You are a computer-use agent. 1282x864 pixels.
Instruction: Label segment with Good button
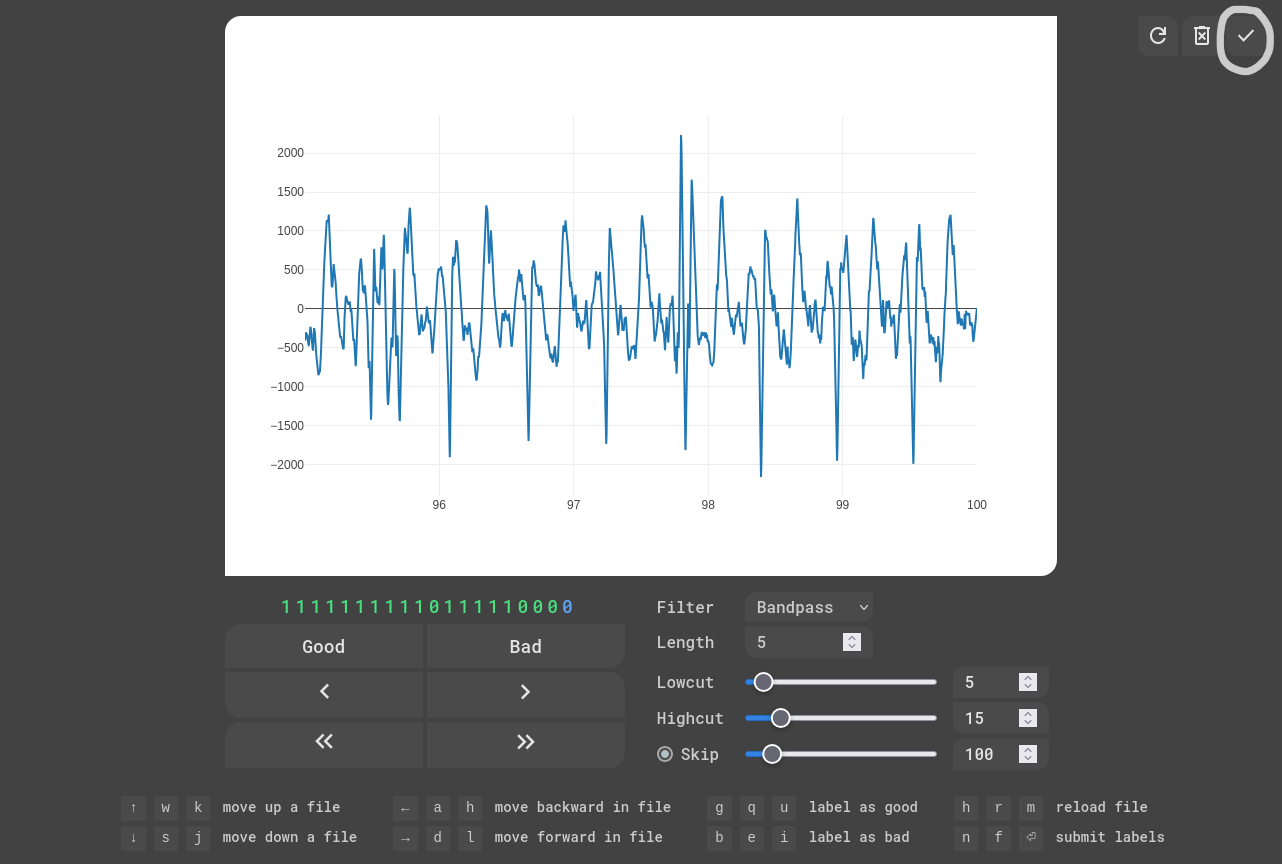(324, 646)
